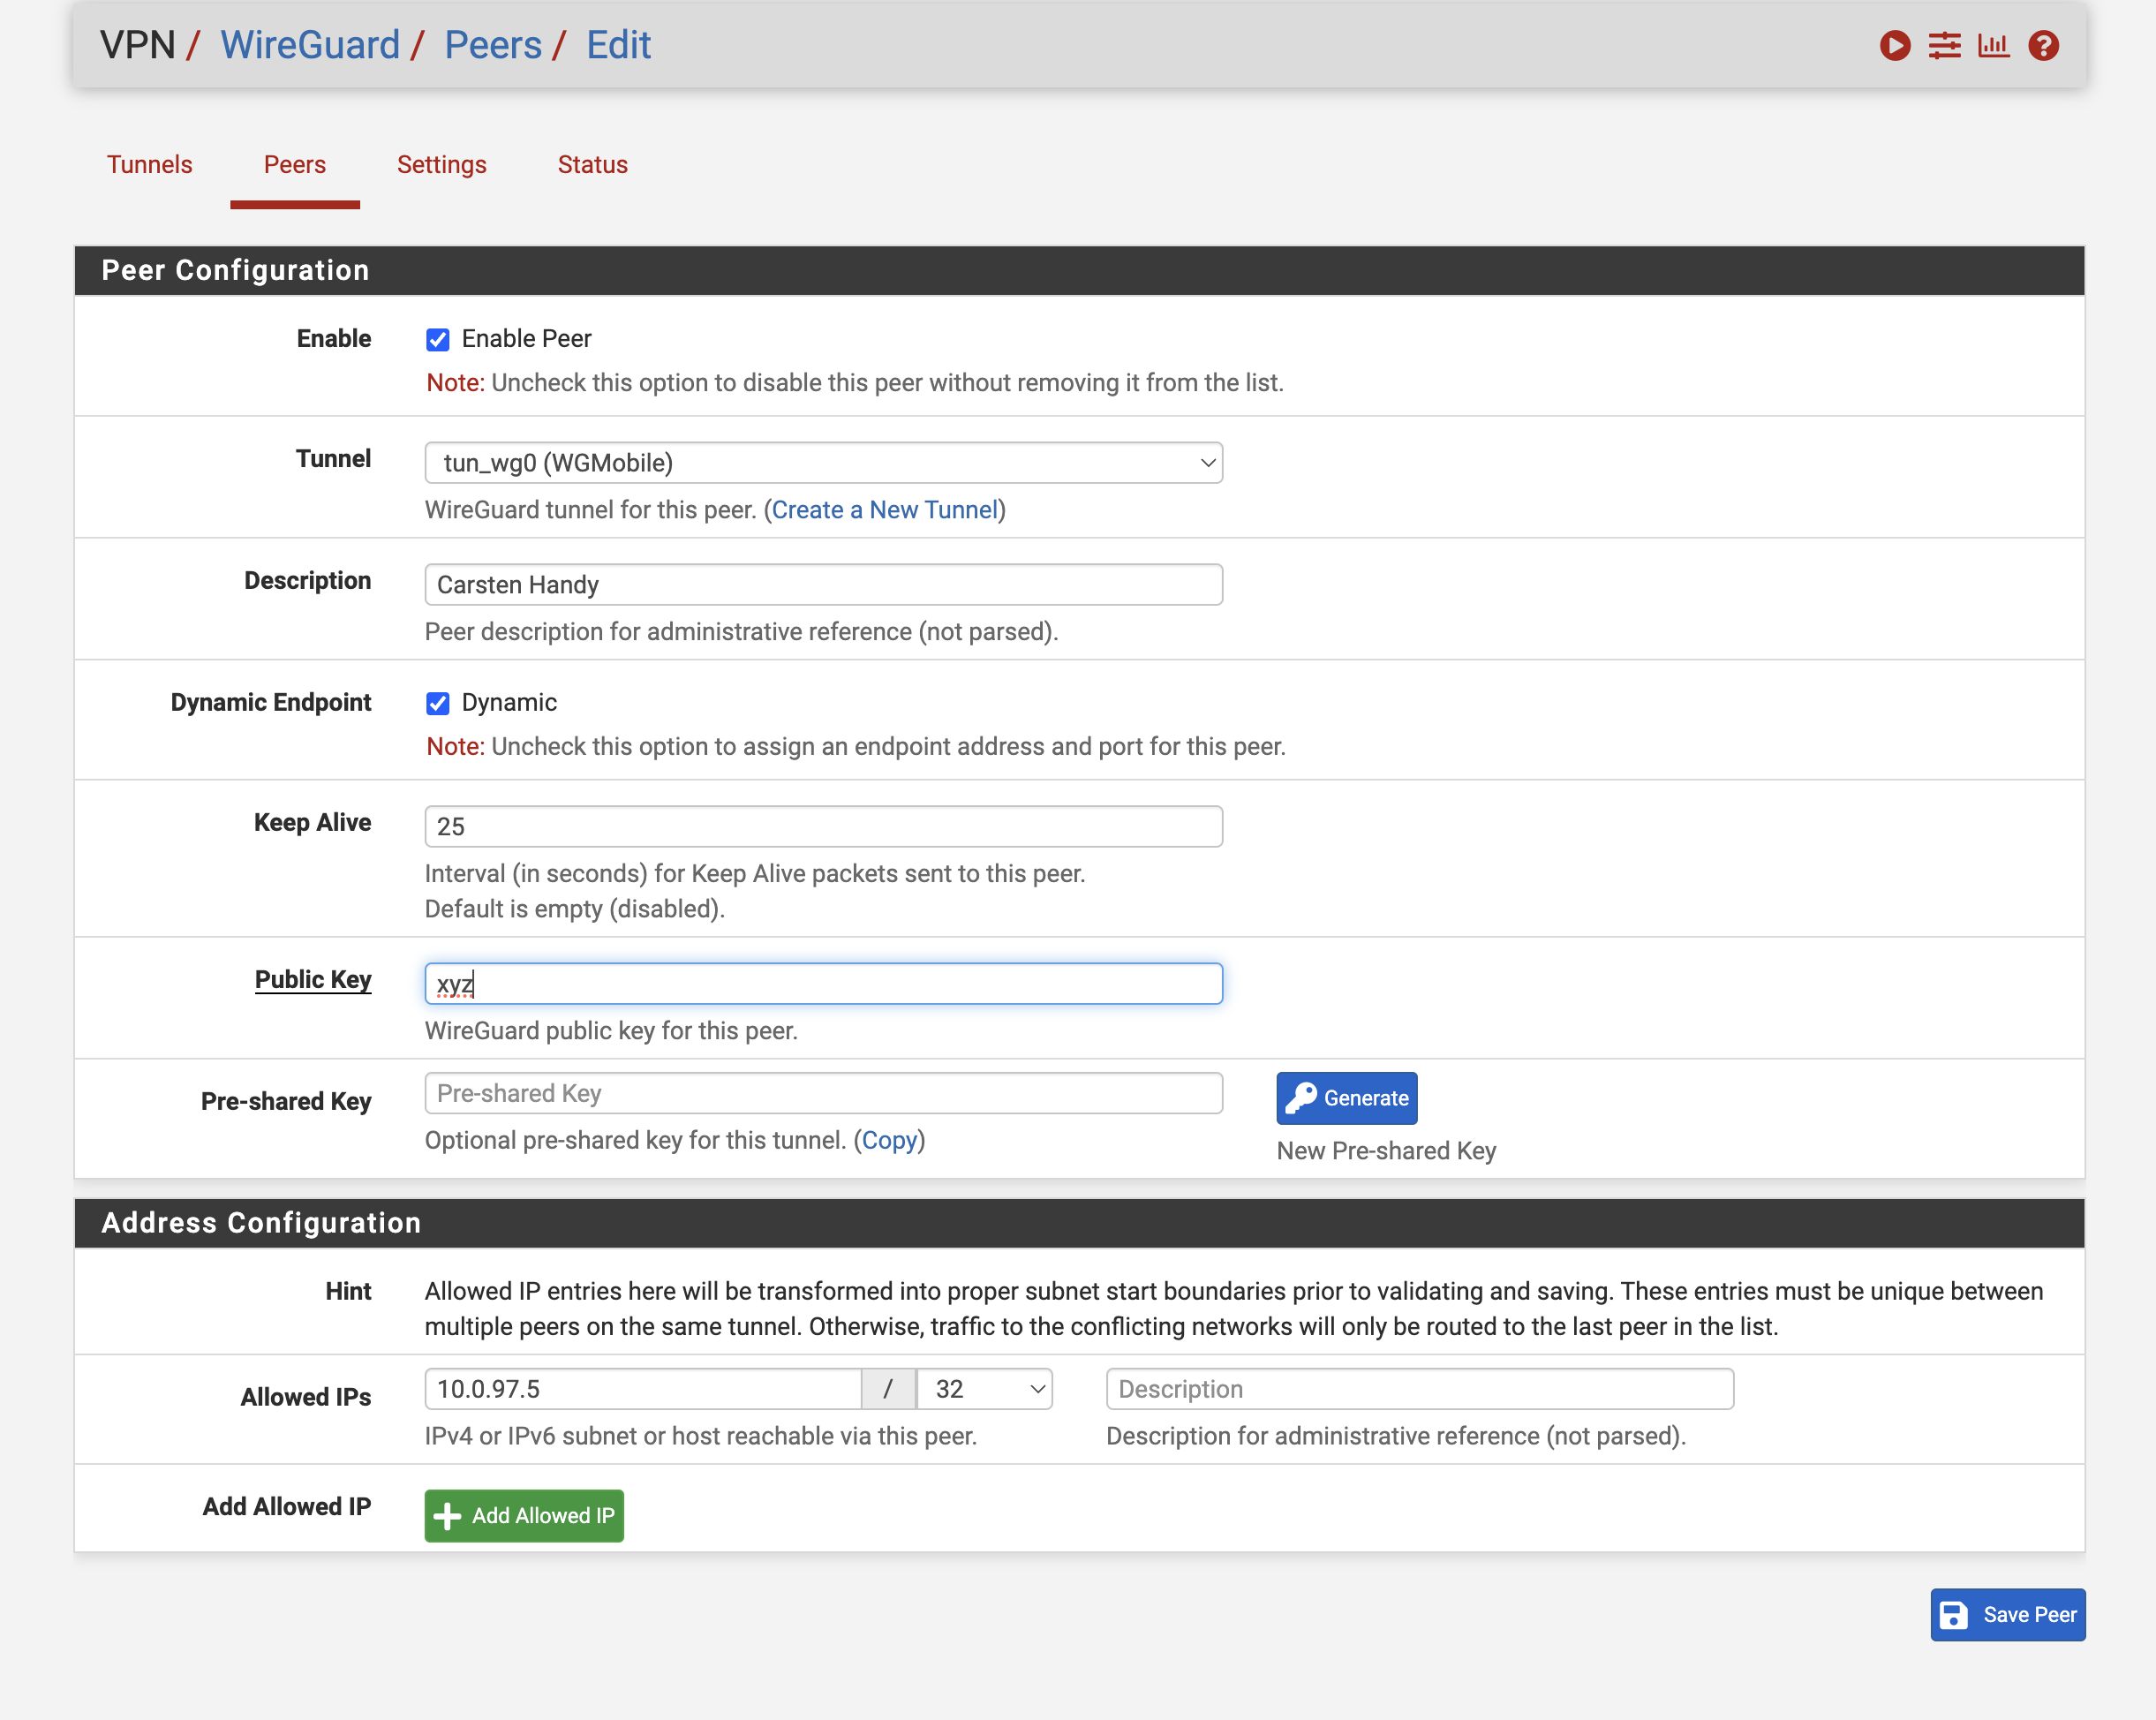The width and height of the screenshot is (2156, 1720).
Task: Click the Allowed IP Description field
Action: coord(1420,1389)
